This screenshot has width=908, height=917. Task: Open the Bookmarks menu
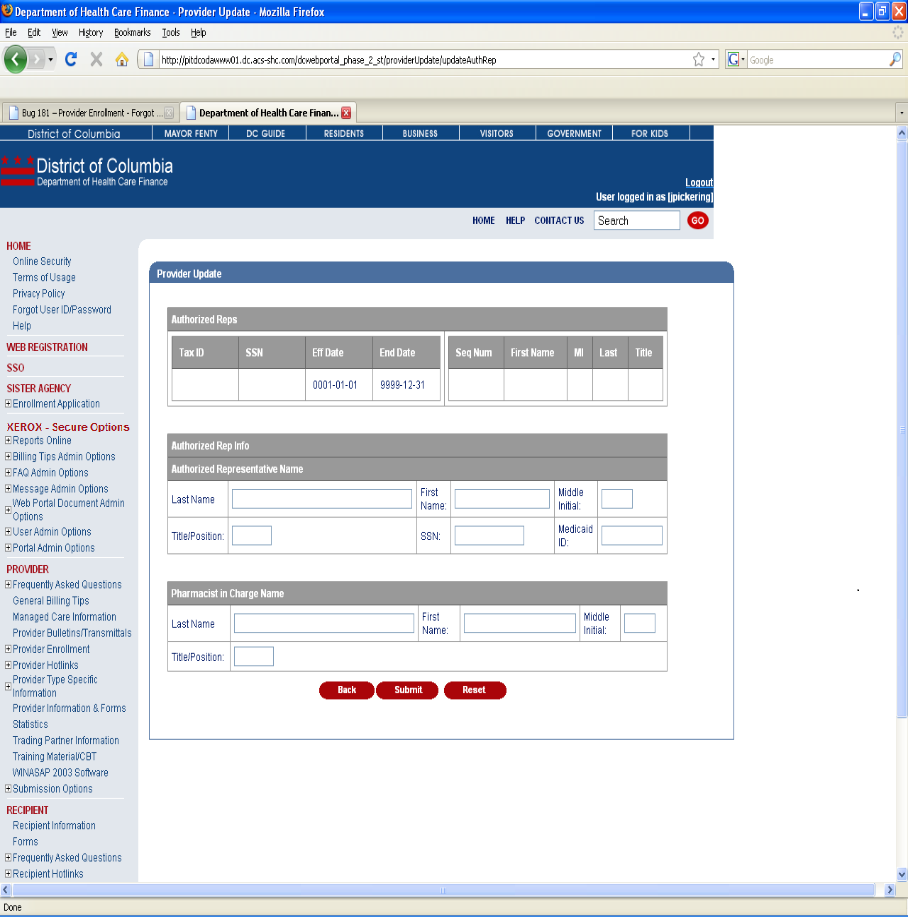point(132,33)
